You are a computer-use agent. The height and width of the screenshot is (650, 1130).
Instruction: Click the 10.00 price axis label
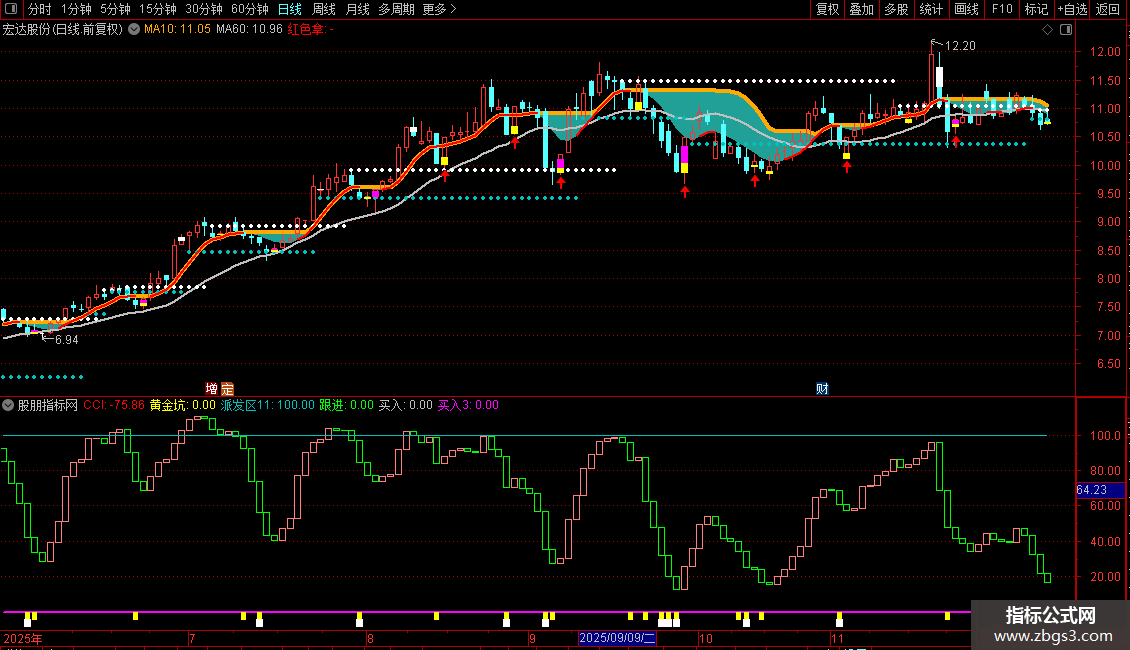[1105, 166]
